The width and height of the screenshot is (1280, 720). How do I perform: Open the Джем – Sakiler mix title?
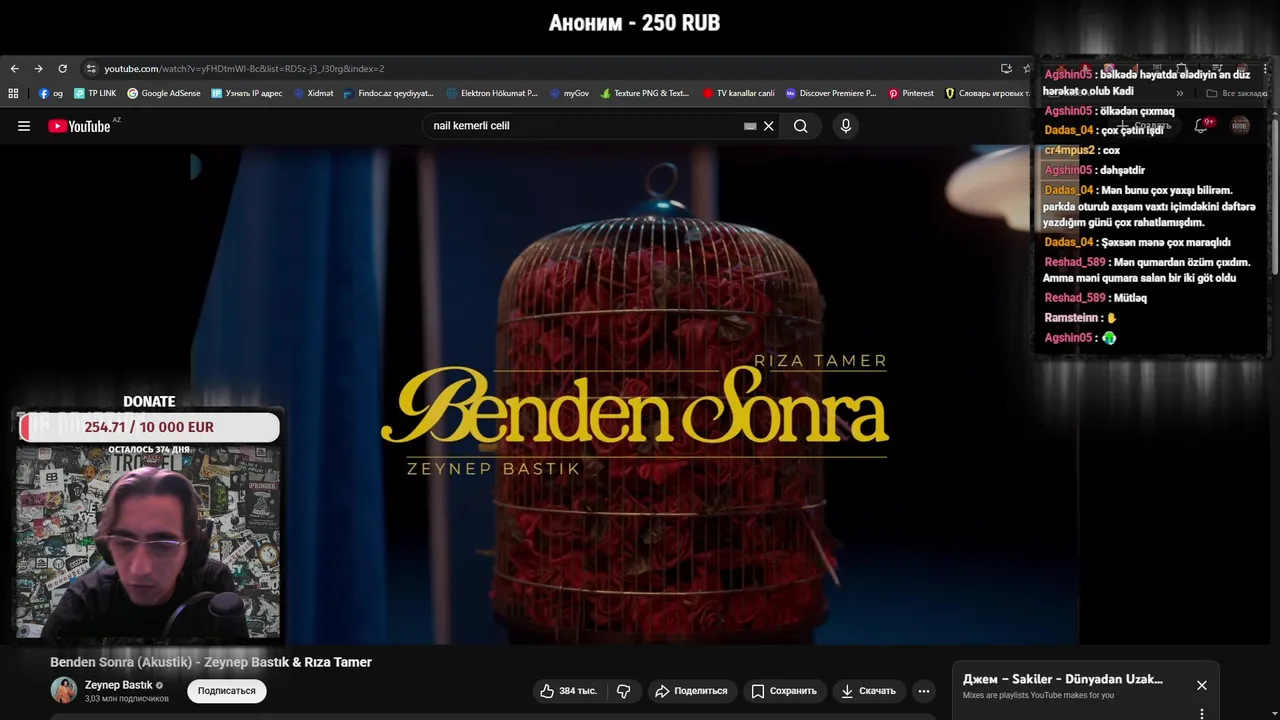tap(1063, 679)
